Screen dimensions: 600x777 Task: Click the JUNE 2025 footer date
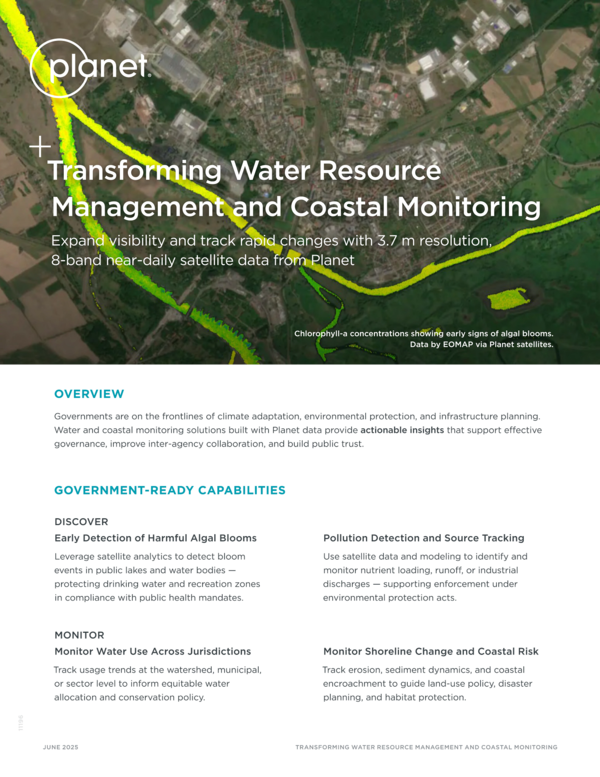(x=60, y=747)
